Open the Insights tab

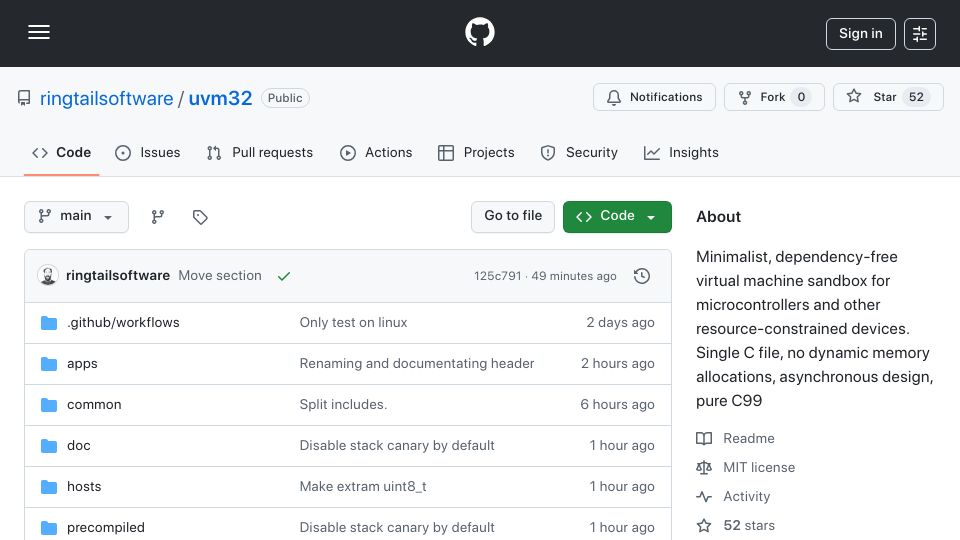click(x=681, y=152)
